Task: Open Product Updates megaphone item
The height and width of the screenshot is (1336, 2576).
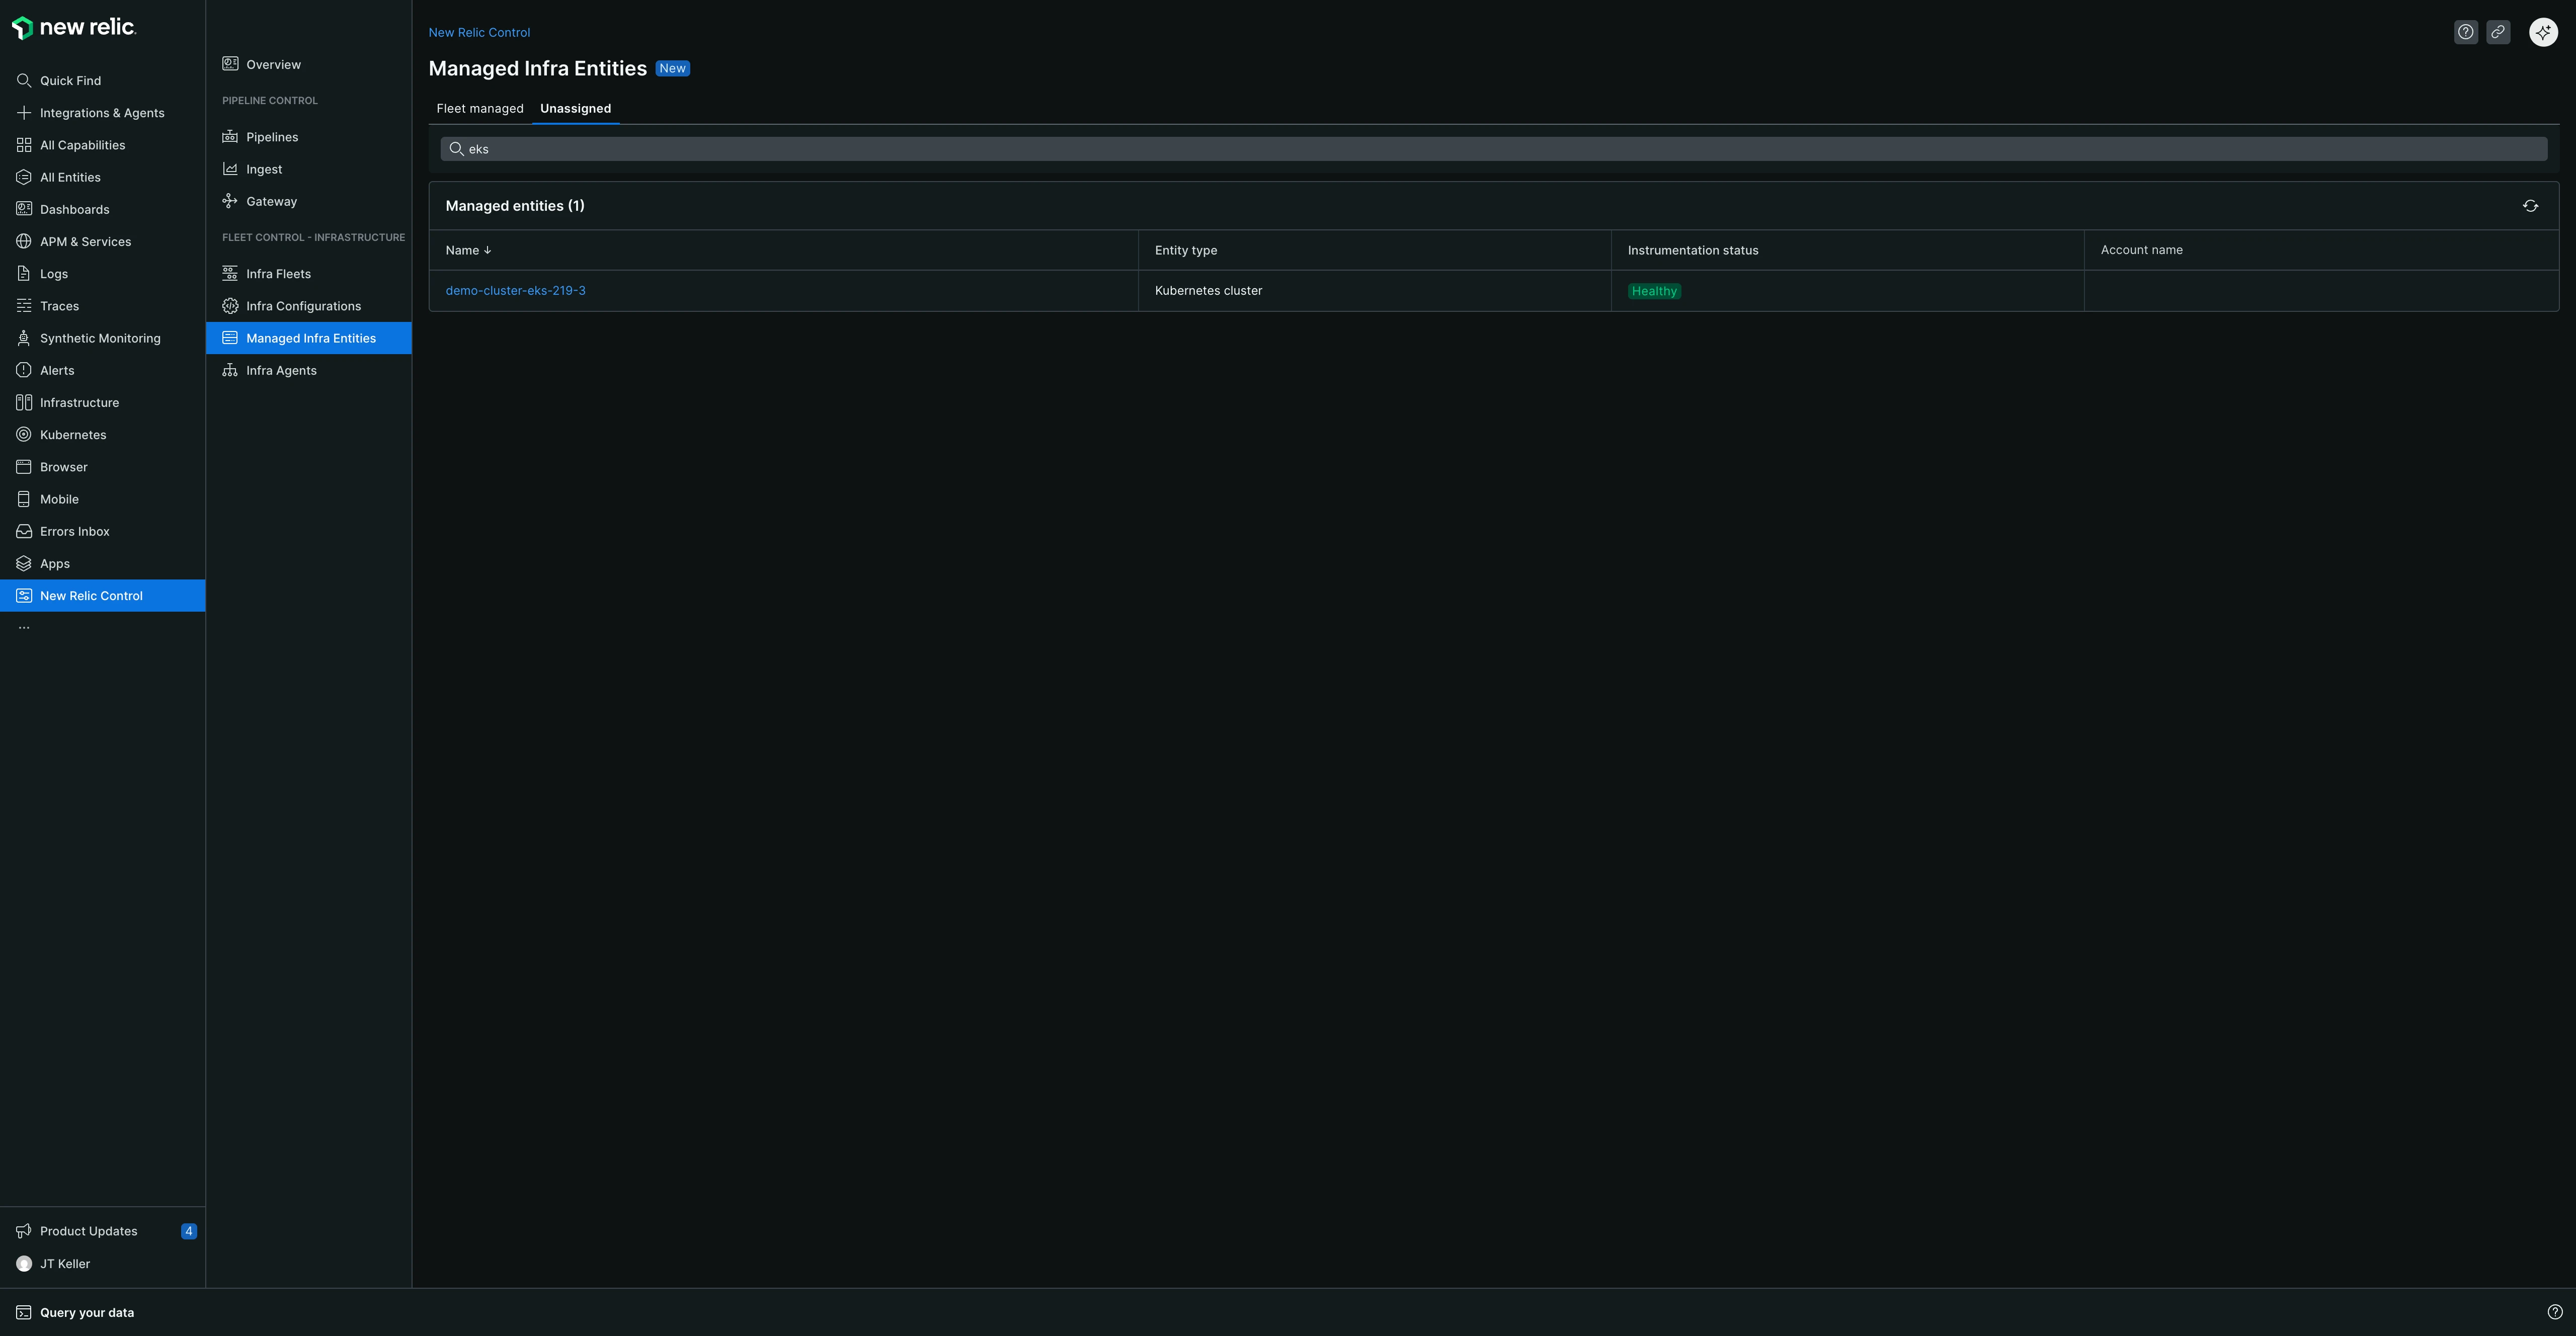Action: coord(88,1231)
